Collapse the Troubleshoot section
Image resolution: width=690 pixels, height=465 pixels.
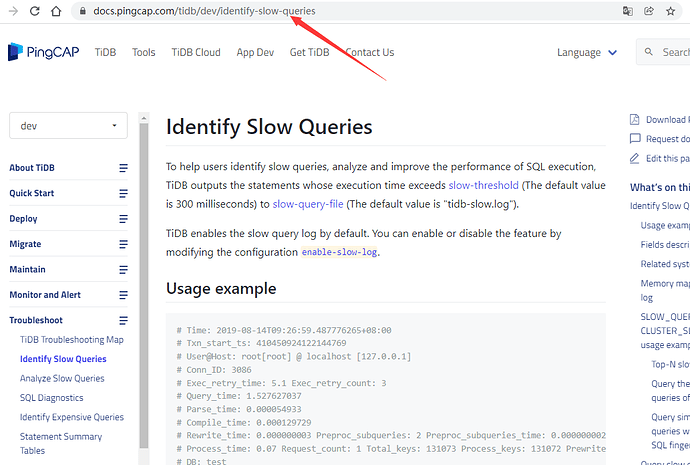coord(123,320)
